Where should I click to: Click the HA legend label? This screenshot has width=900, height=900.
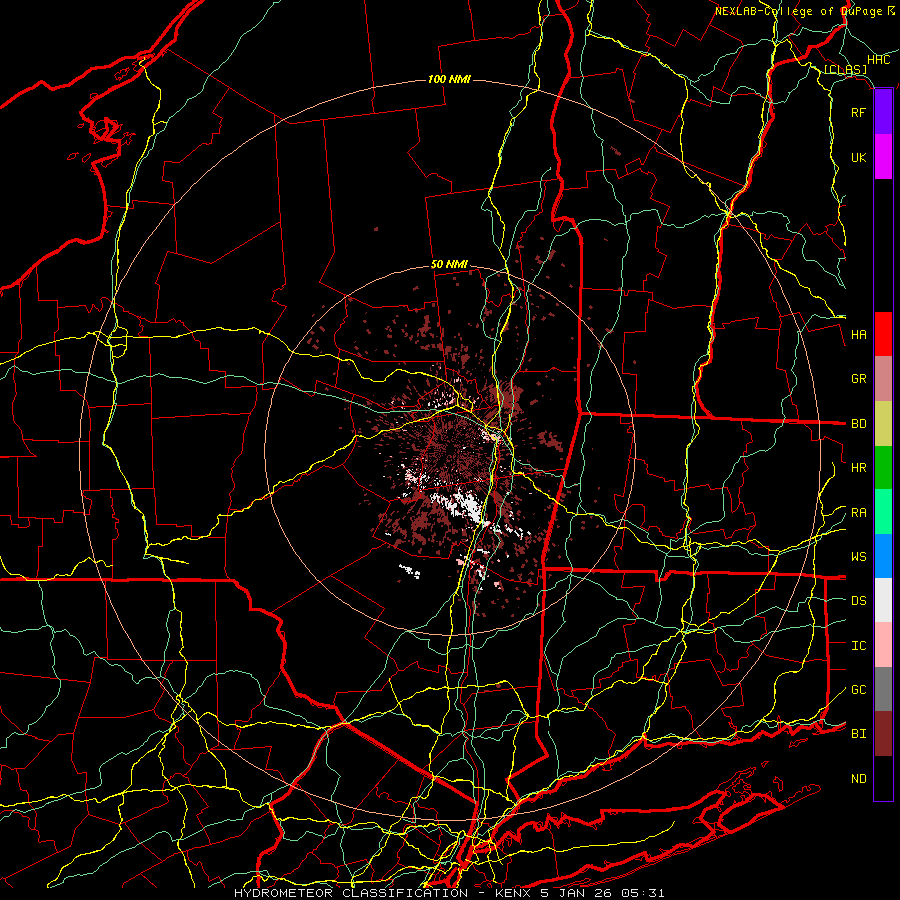(859, 335)
